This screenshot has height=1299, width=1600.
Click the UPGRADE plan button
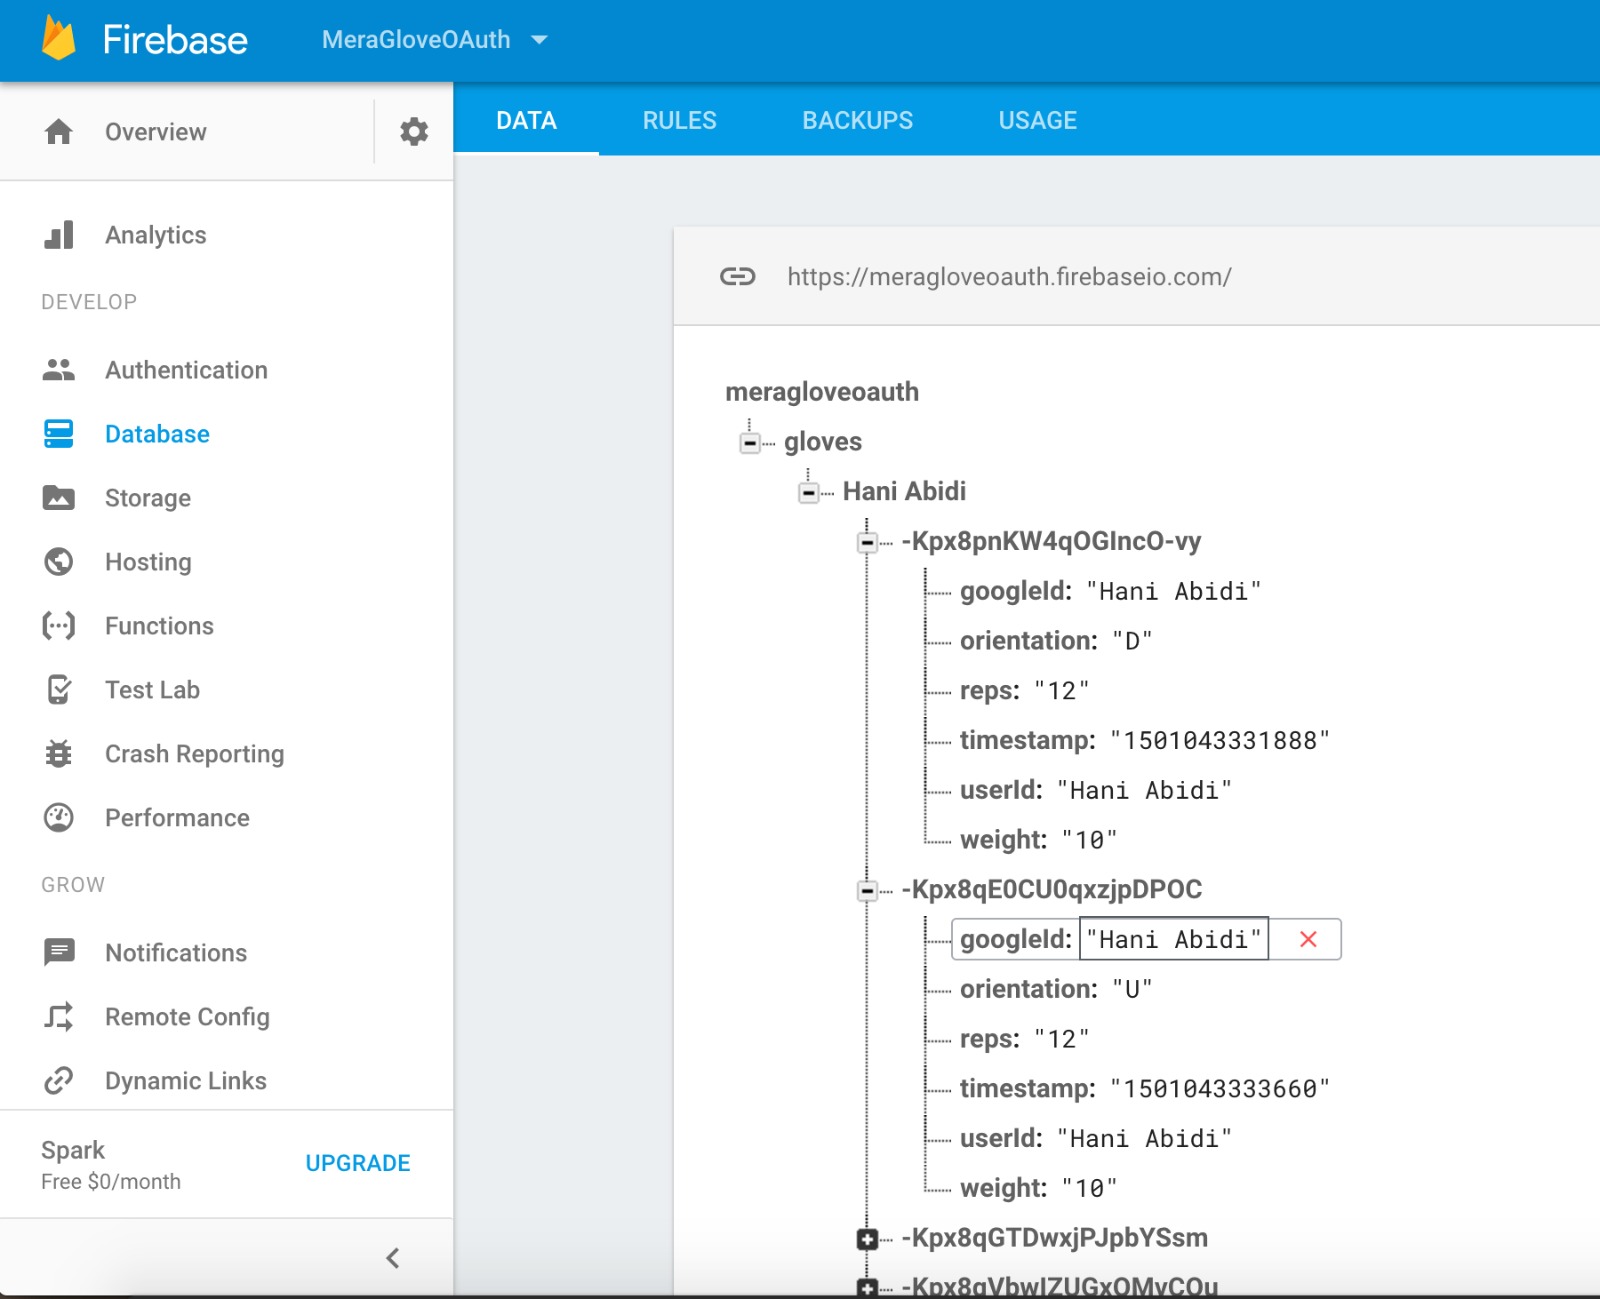click(x=358, y=1163)
